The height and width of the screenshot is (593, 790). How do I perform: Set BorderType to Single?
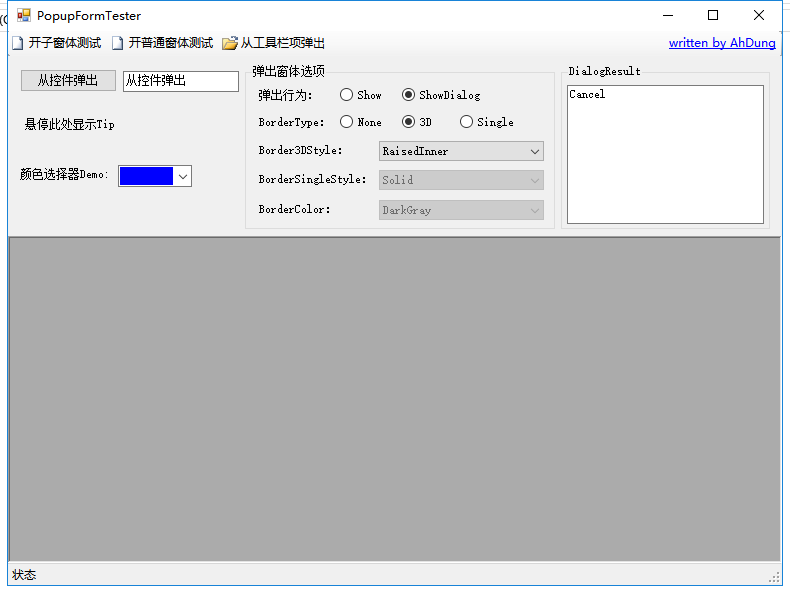(467, 122)
